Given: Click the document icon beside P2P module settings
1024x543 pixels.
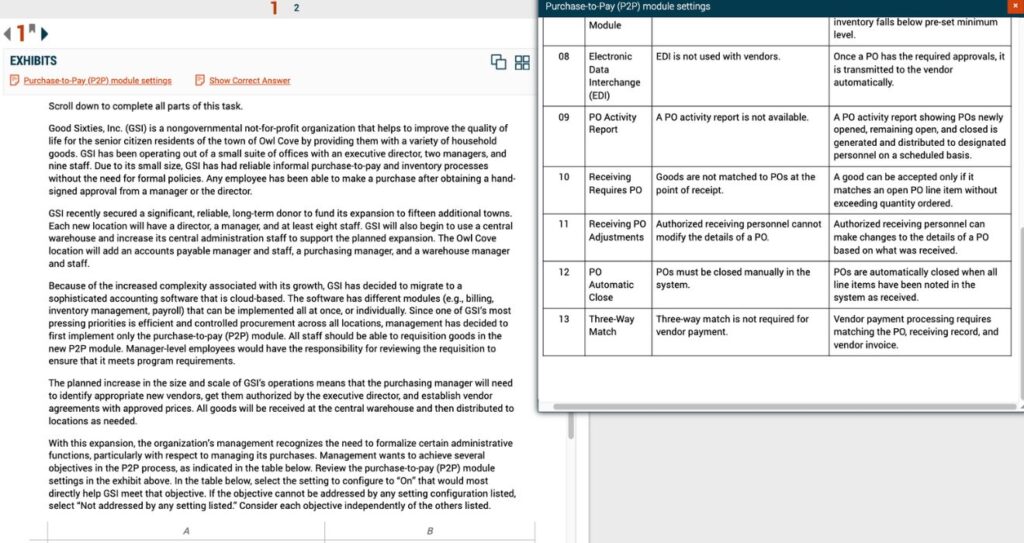Looking at the screenshot, I should click(x=15, y=81).
